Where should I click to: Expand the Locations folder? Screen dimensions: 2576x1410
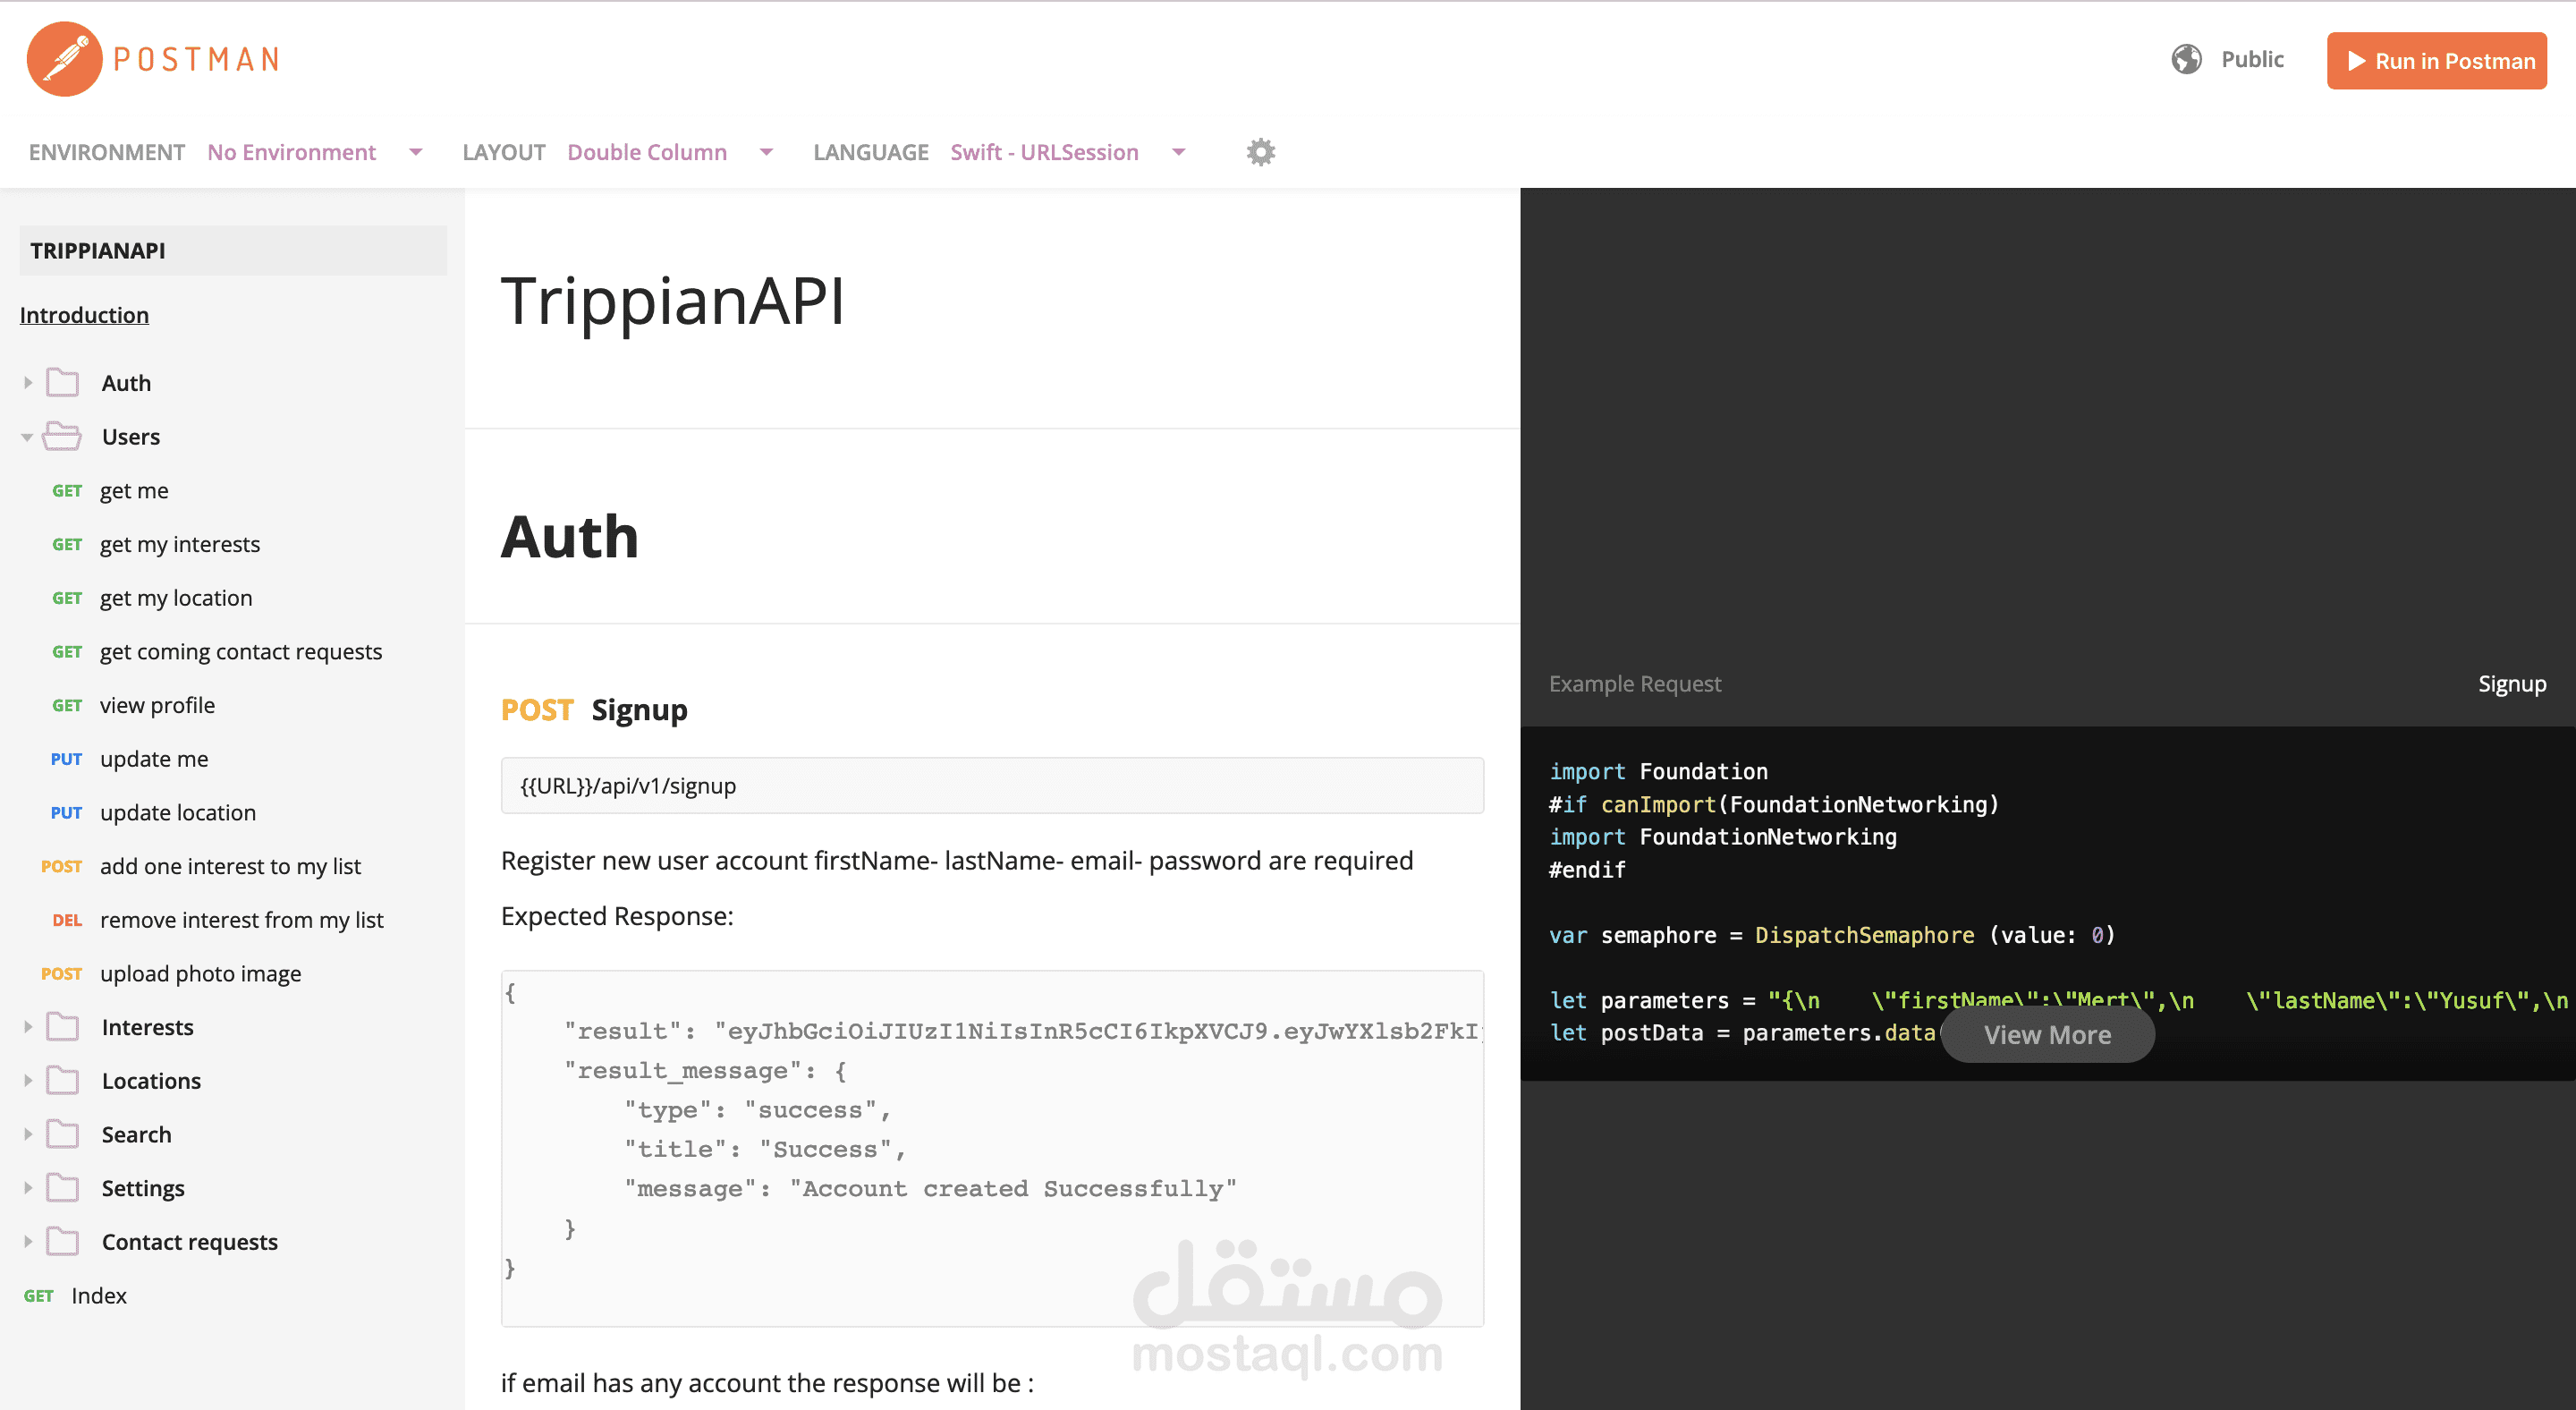point(28,1078)
